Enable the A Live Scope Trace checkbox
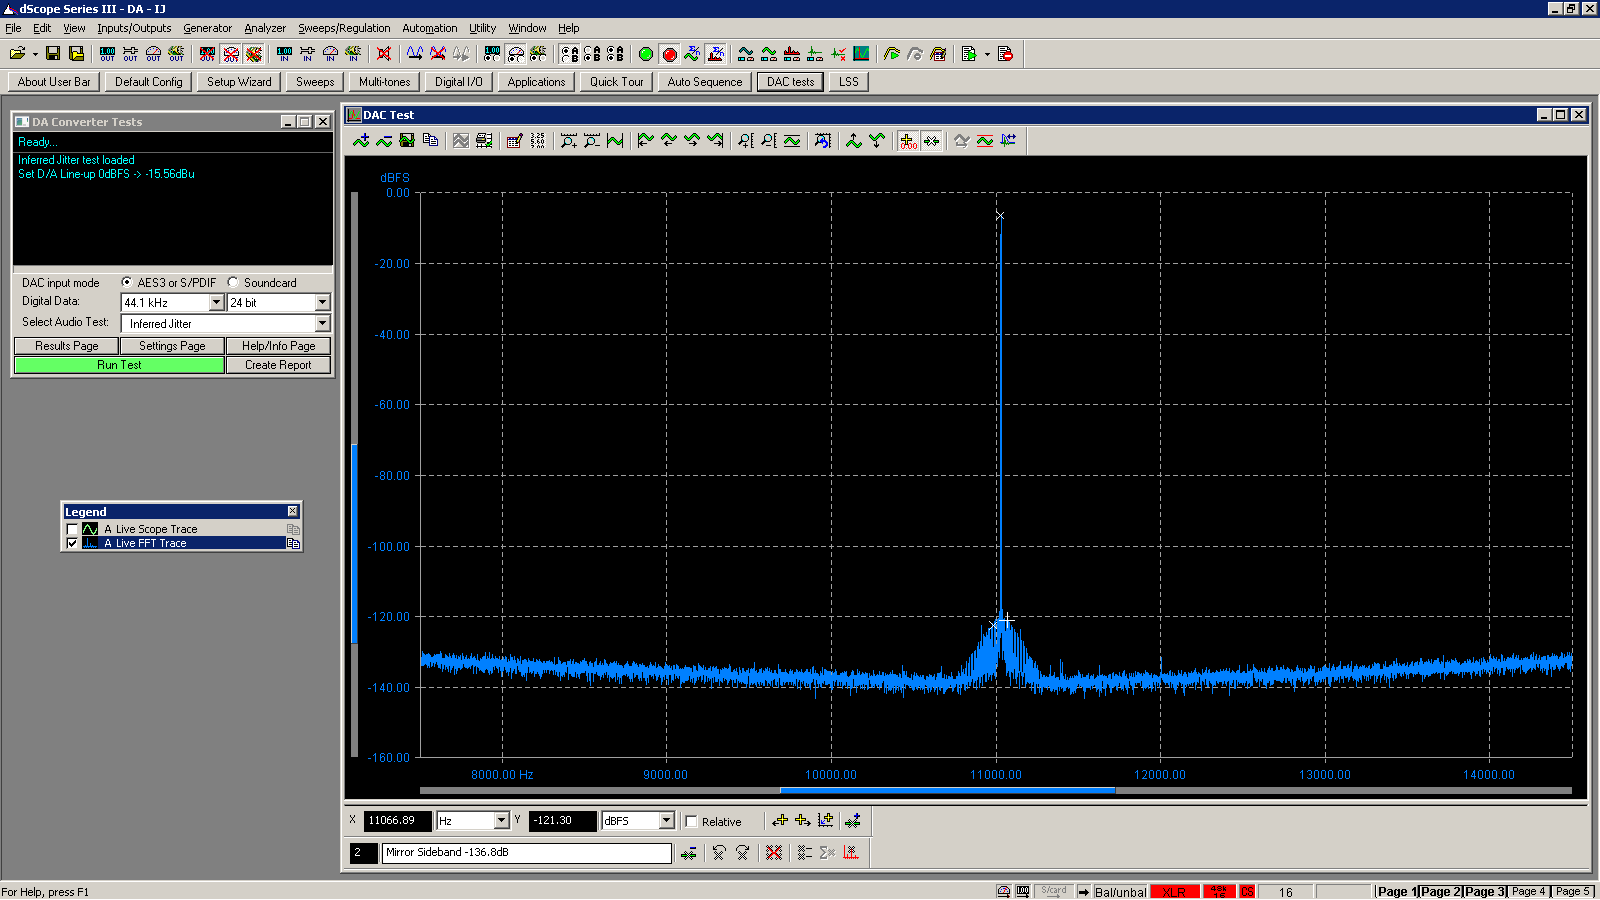 point(72,530)
